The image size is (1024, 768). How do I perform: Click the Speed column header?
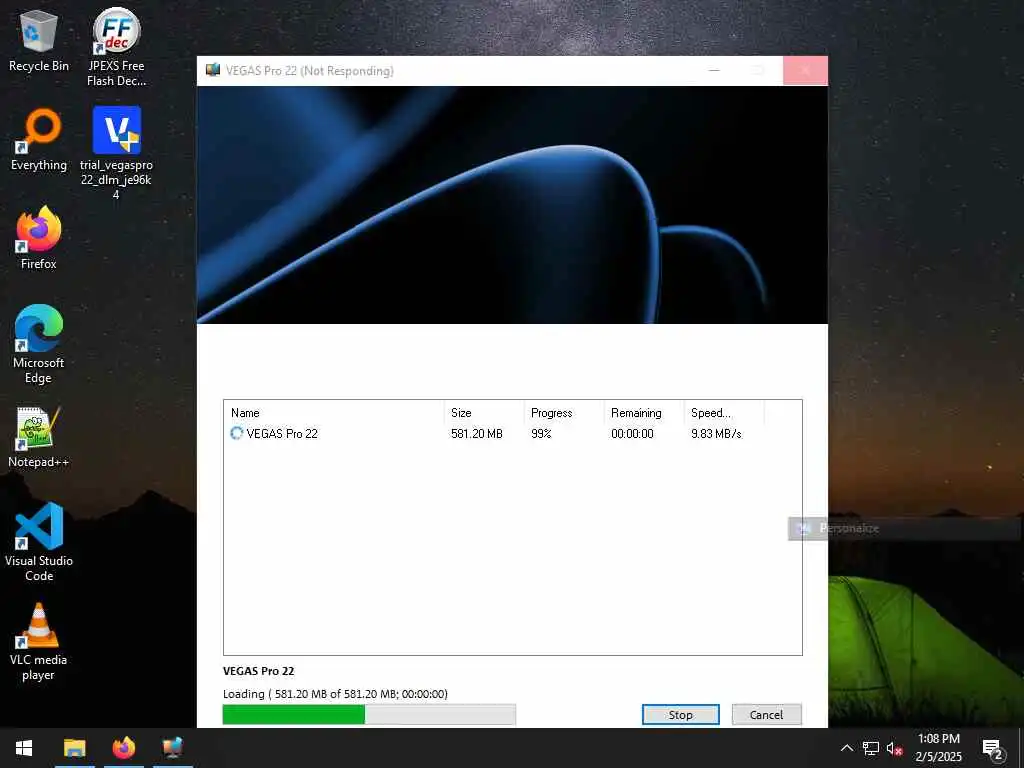[724, 413]
